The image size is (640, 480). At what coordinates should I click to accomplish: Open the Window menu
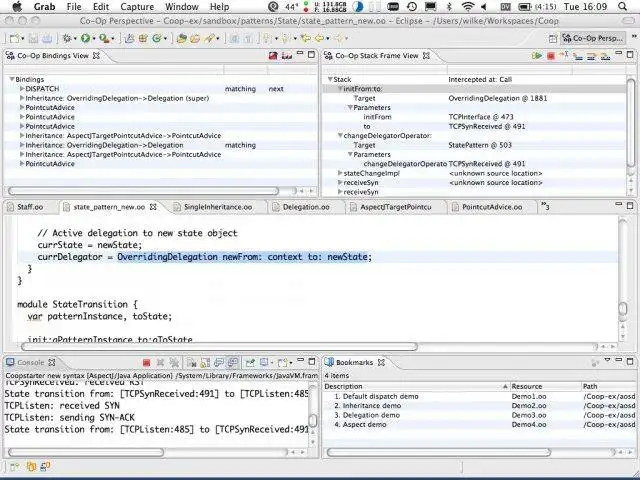[182, 7]
